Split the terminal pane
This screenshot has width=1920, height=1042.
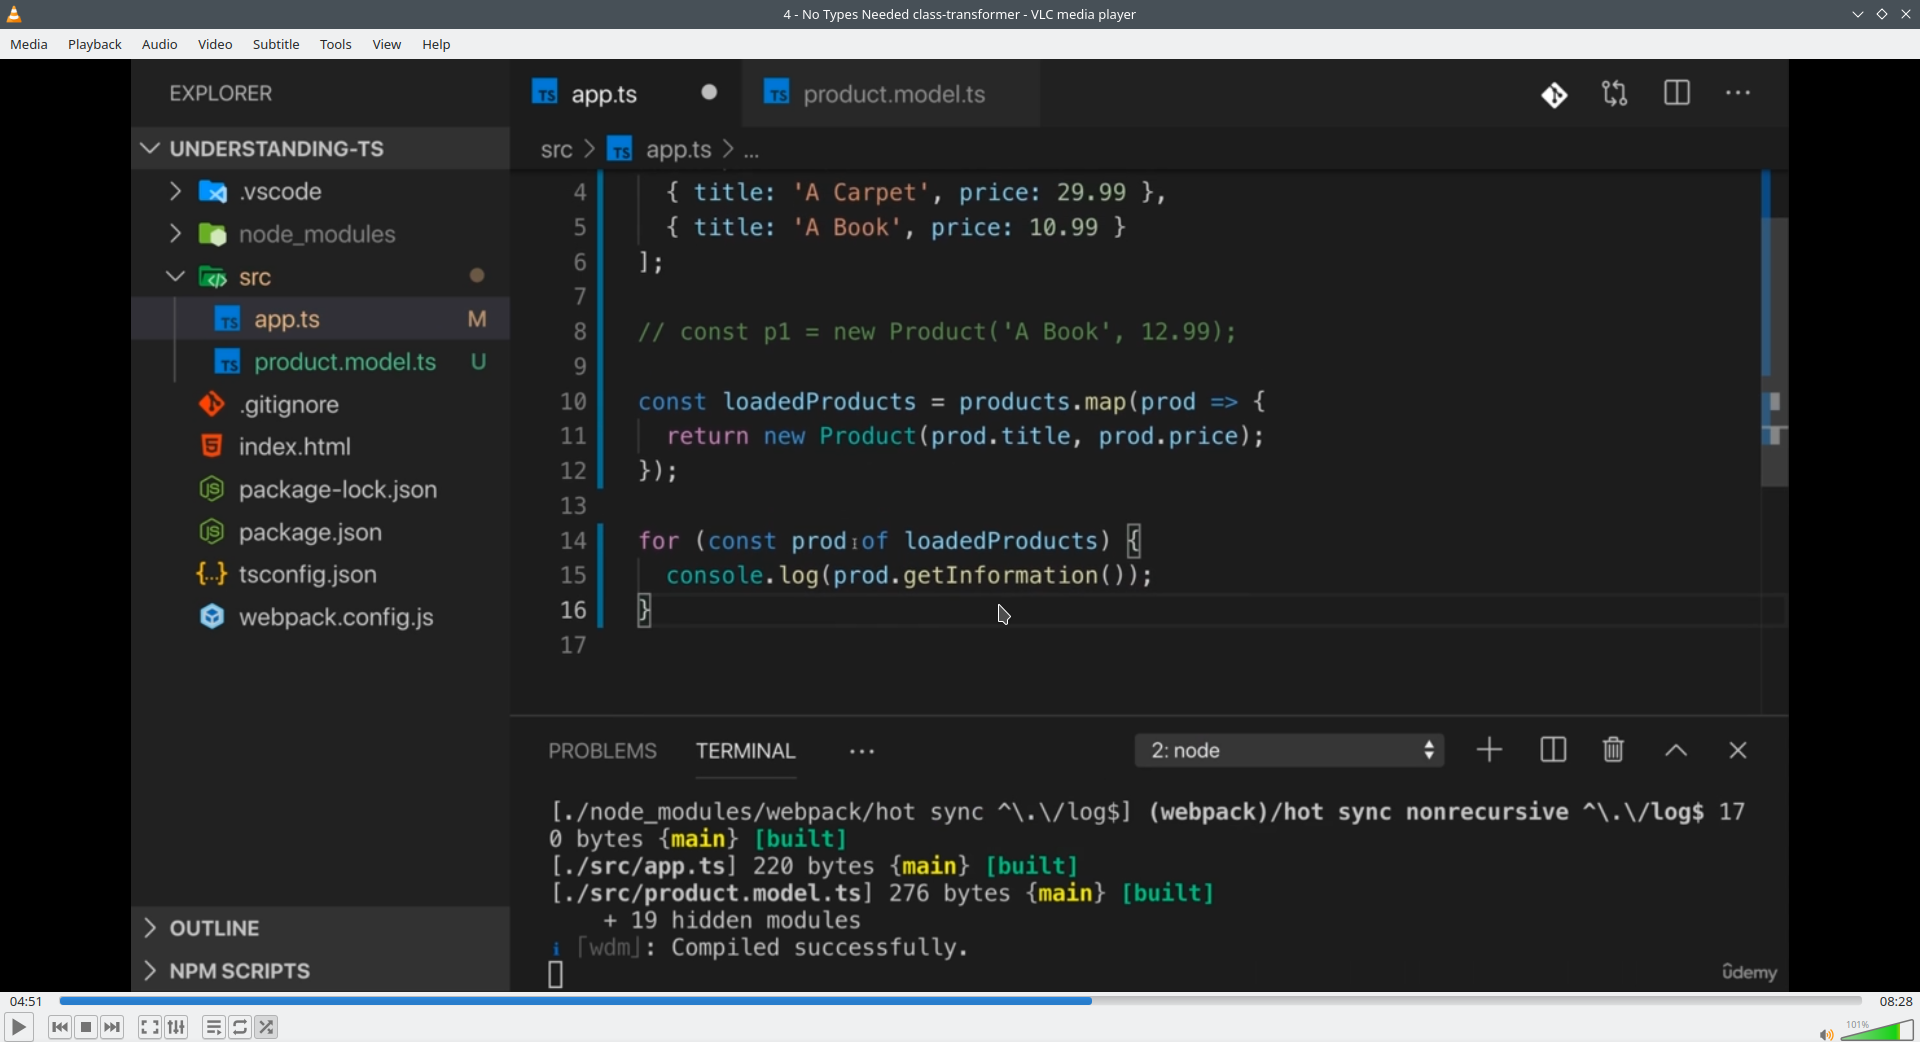[x=1552, y=750]
